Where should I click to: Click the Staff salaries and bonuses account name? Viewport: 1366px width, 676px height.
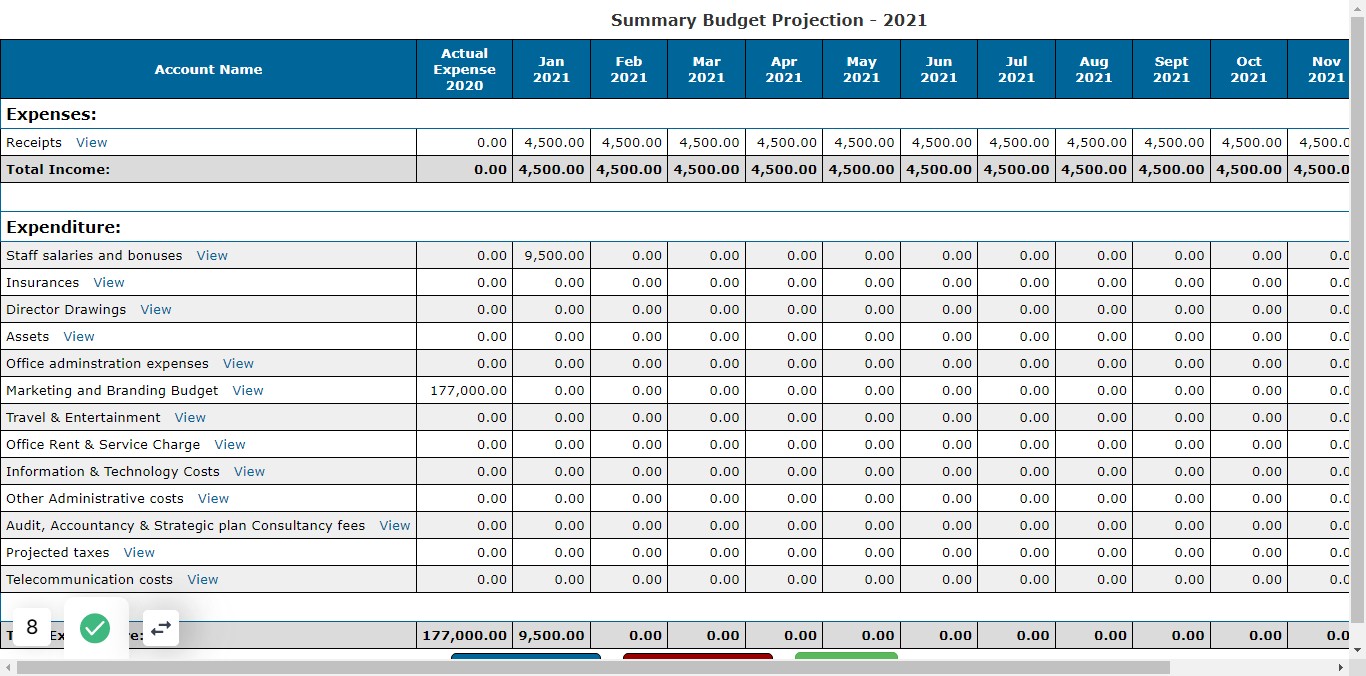(94, 256)
